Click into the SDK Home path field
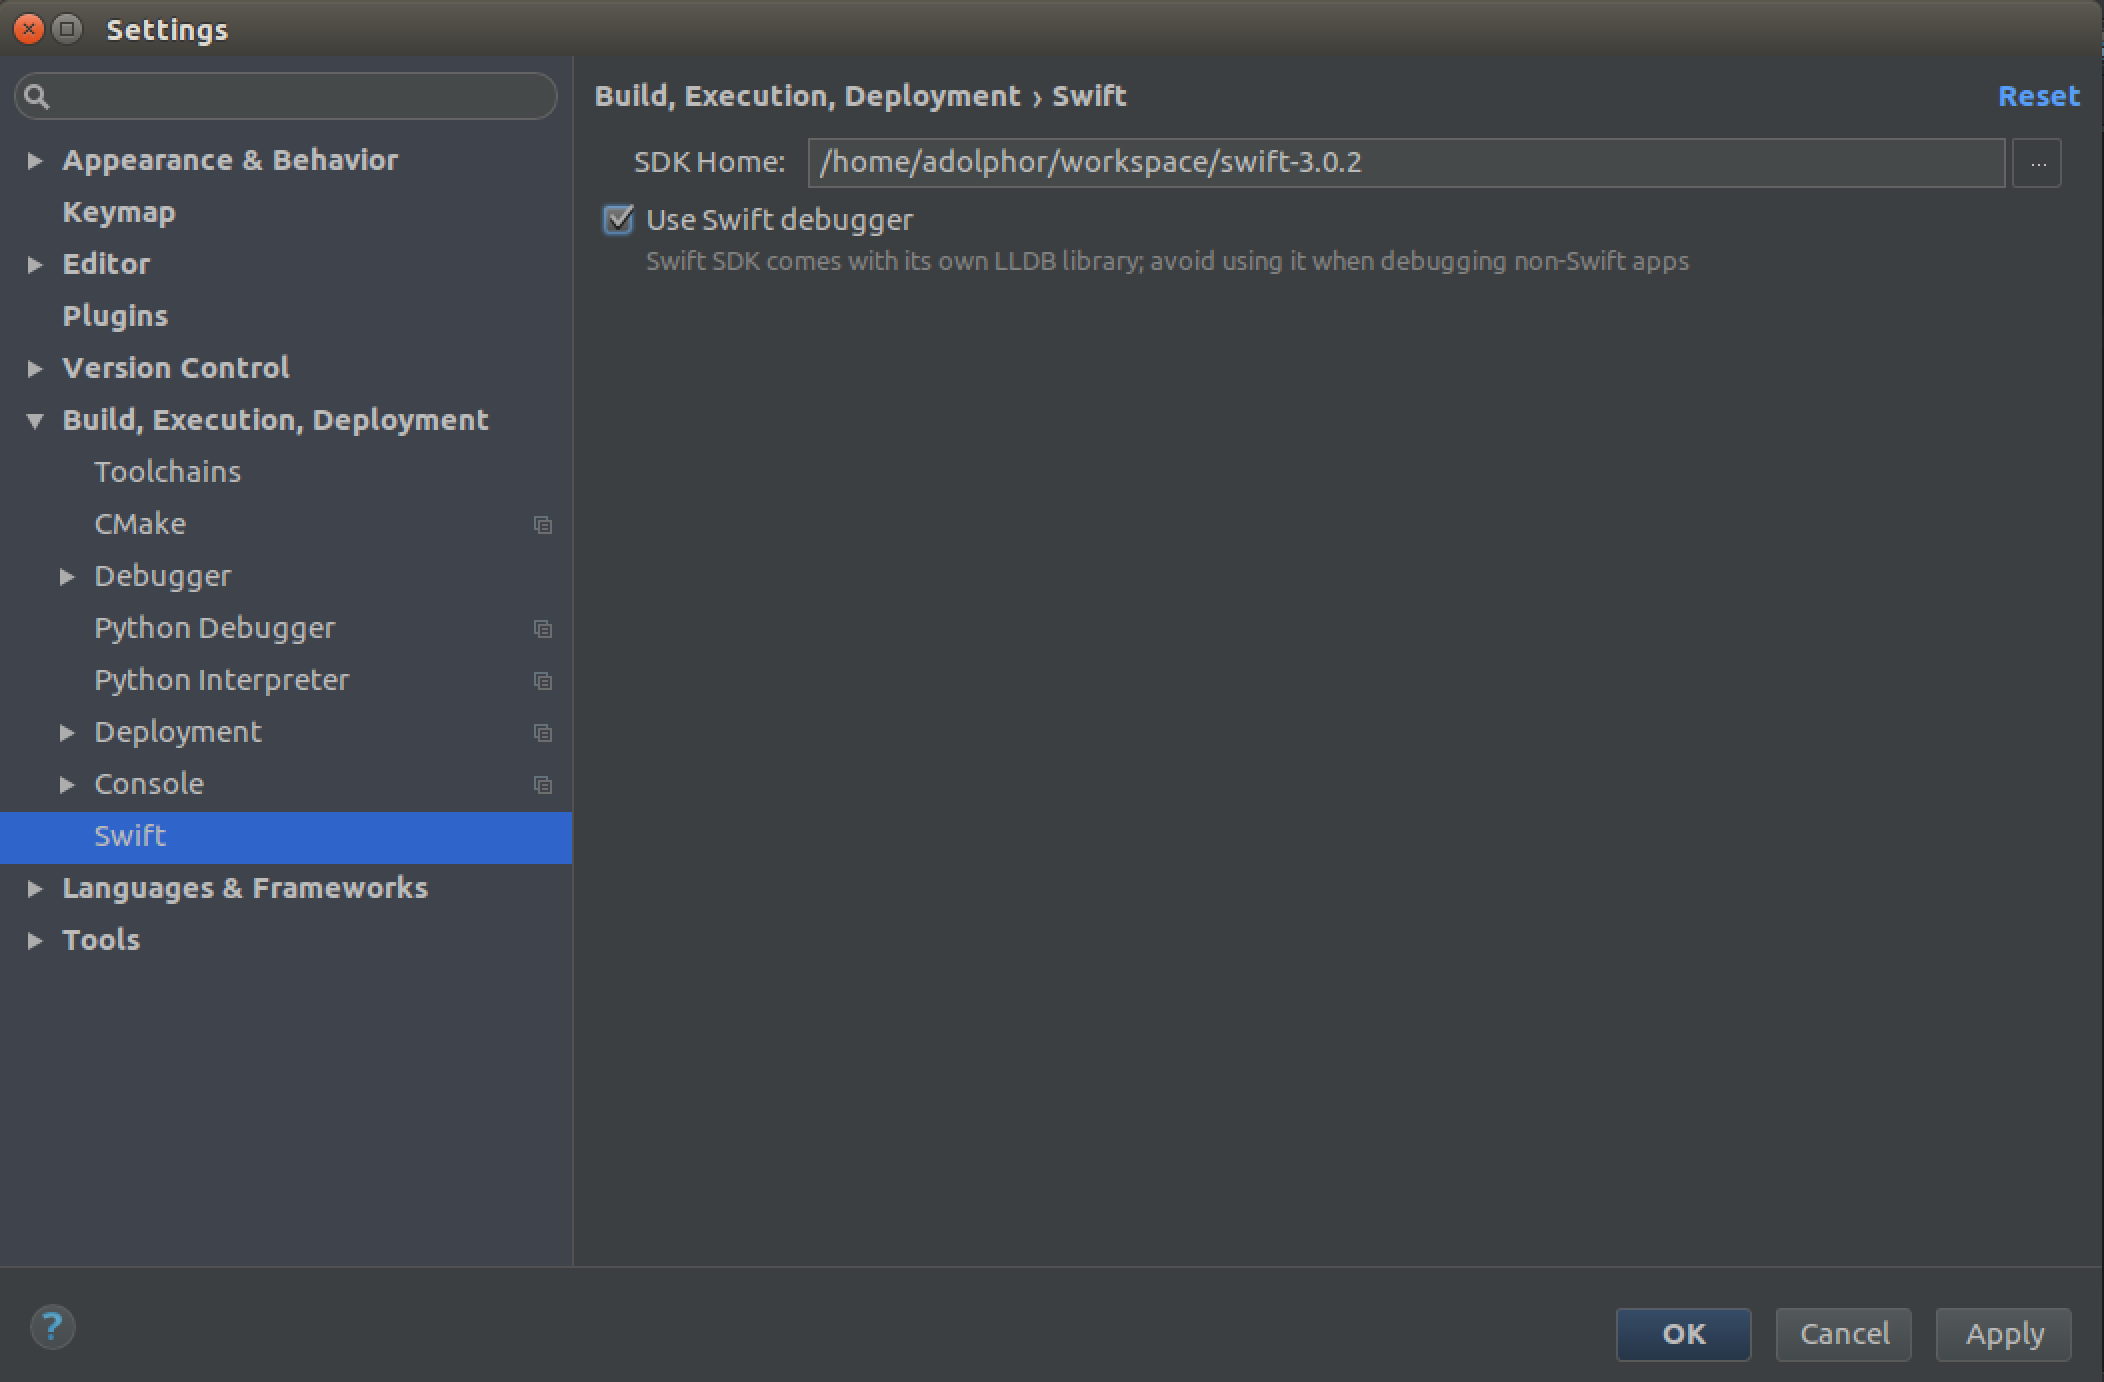 [x=1406, y=163]
